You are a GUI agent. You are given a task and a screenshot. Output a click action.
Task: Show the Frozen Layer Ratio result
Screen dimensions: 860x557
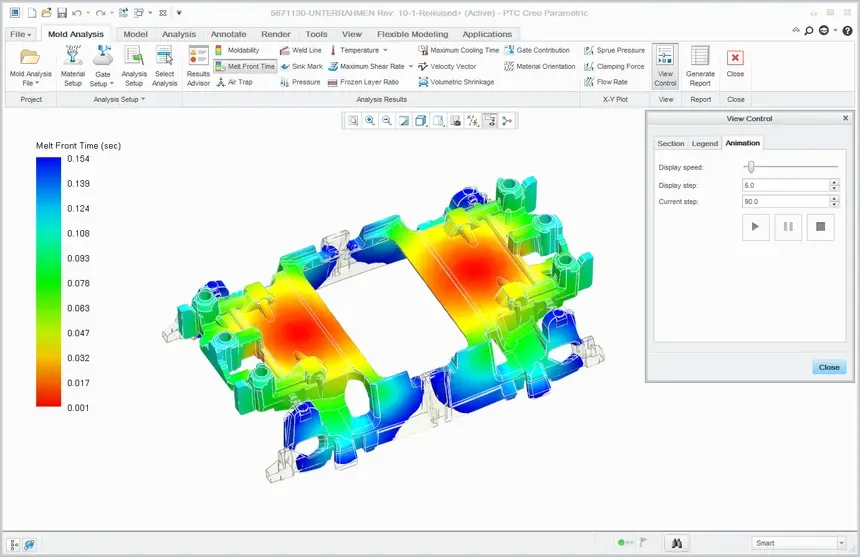(x=363, y=82)
